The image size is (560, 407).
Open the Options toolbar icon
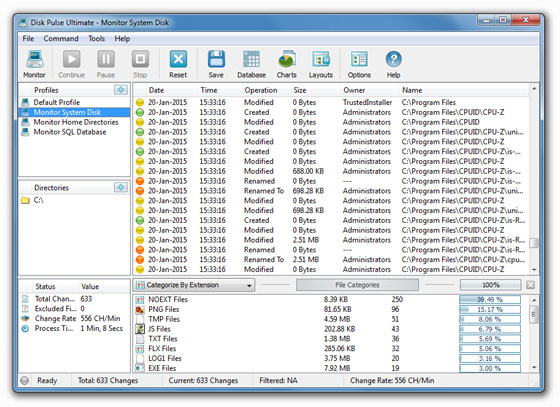pos(359,59)
